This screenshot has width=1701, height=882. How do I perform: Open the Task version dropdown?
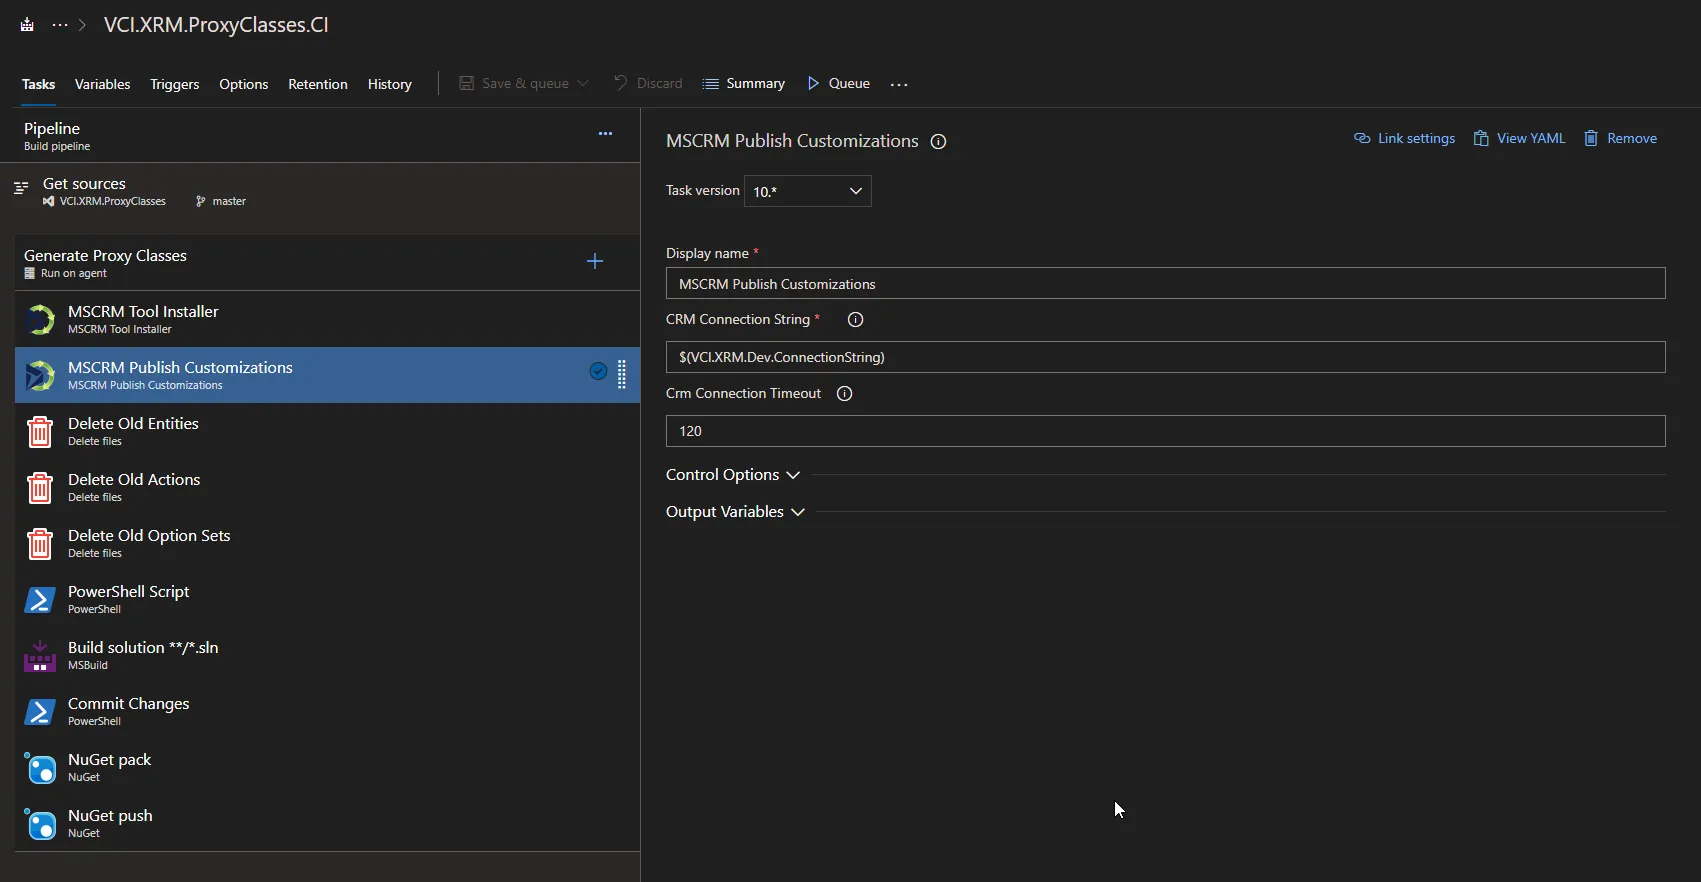click(x=807, y=192)
